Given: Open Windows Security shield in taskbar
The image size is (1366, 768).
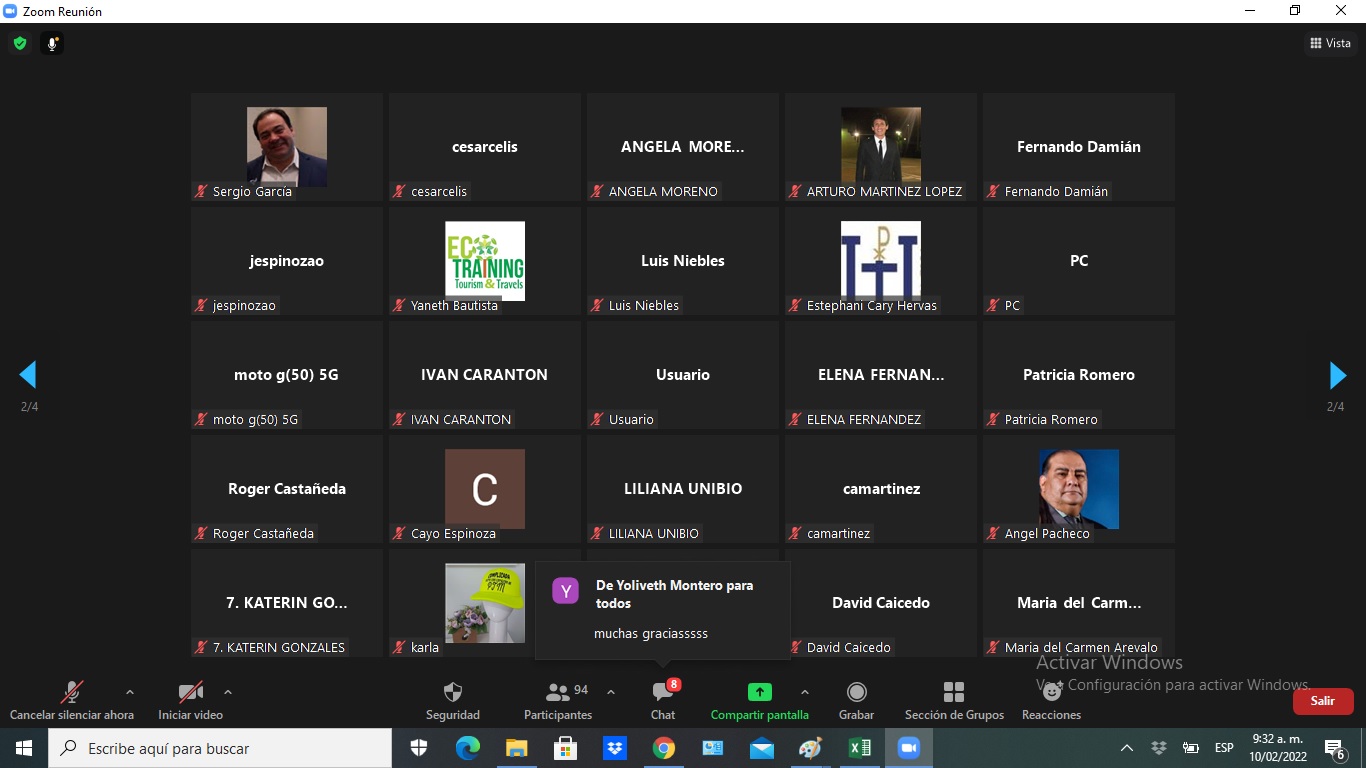Looking at the screenshot, I should (418, 748).
